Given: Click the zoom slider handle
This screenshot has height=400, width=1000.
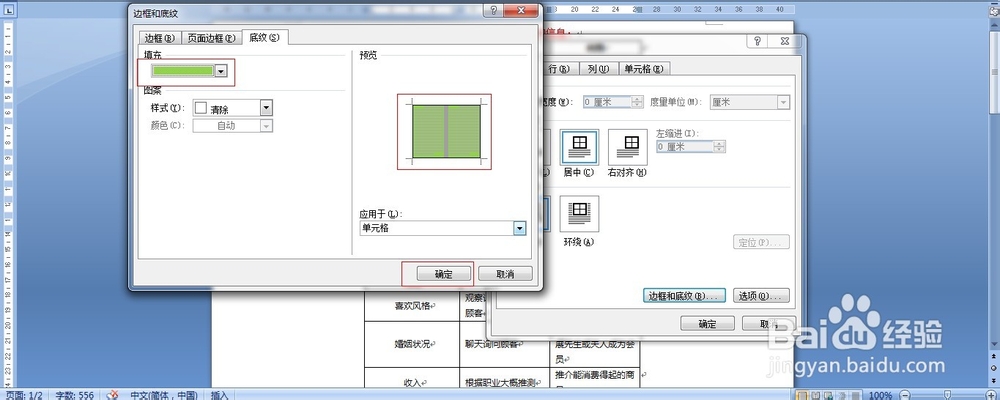Looking at the screenshot, I should coord(948,396).
